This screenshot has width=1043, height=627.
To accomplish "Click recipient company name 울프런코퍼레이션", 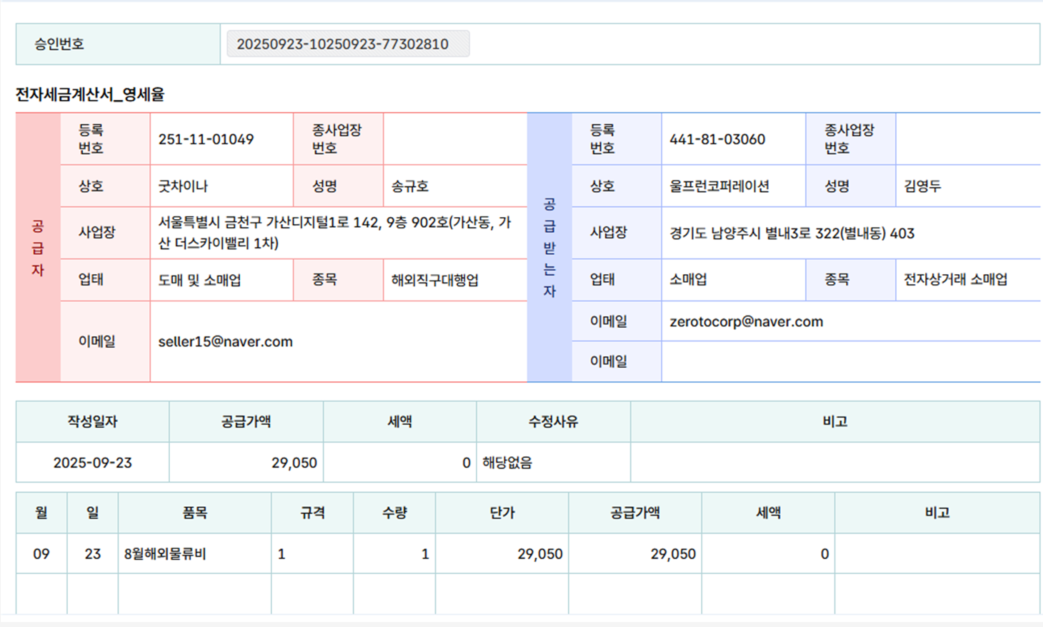I will [x=719, y=187].
